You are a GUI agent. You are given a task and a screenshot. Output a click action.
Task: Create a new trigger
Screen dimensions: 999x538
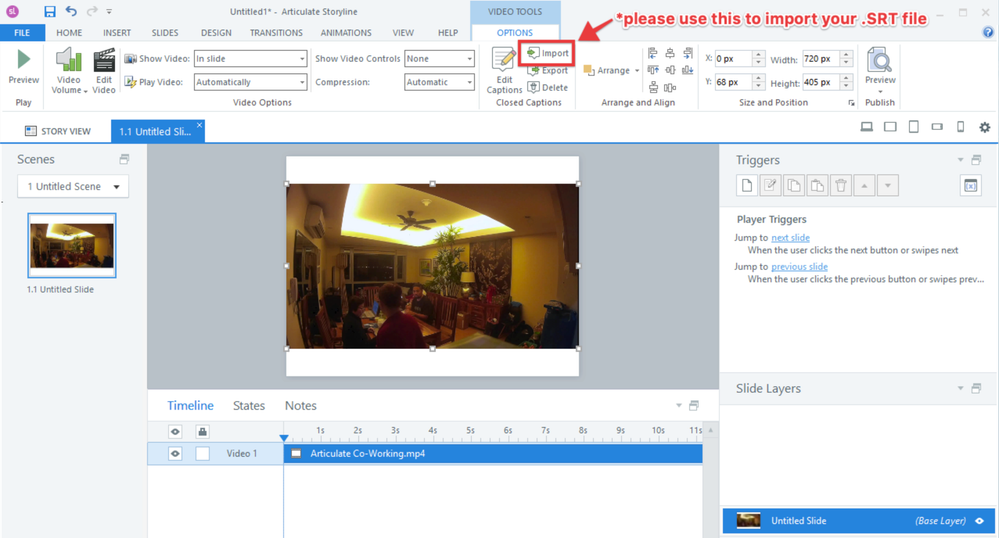pos(747,185)
